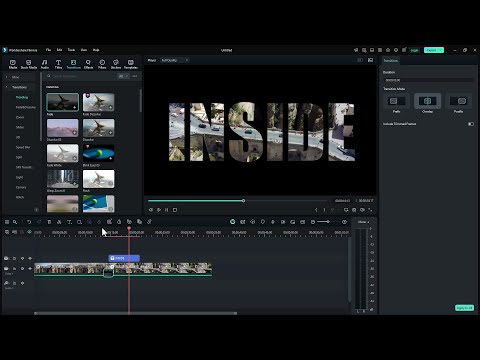Open the Filters tab
The width and height of the screenshot is (480, 360).
pyautogui.click(x=102, y=64)
